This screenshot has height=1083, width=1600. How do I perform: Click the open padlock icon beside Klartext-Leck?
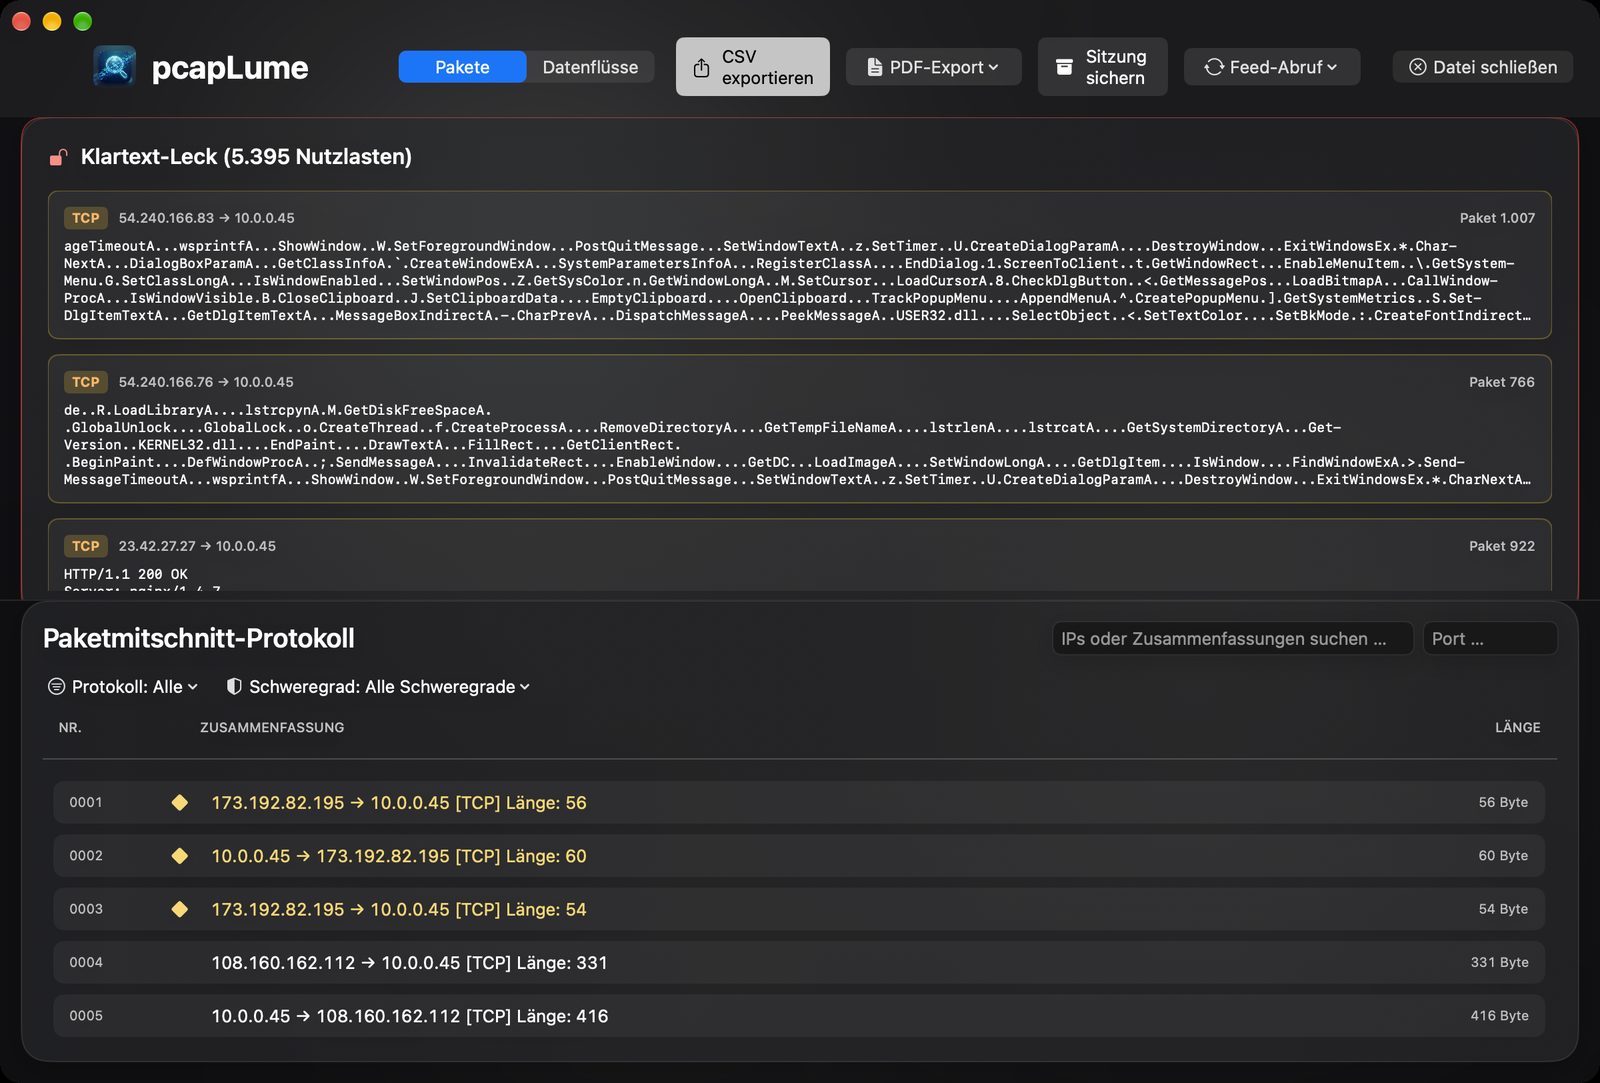[x=59, y=157]
